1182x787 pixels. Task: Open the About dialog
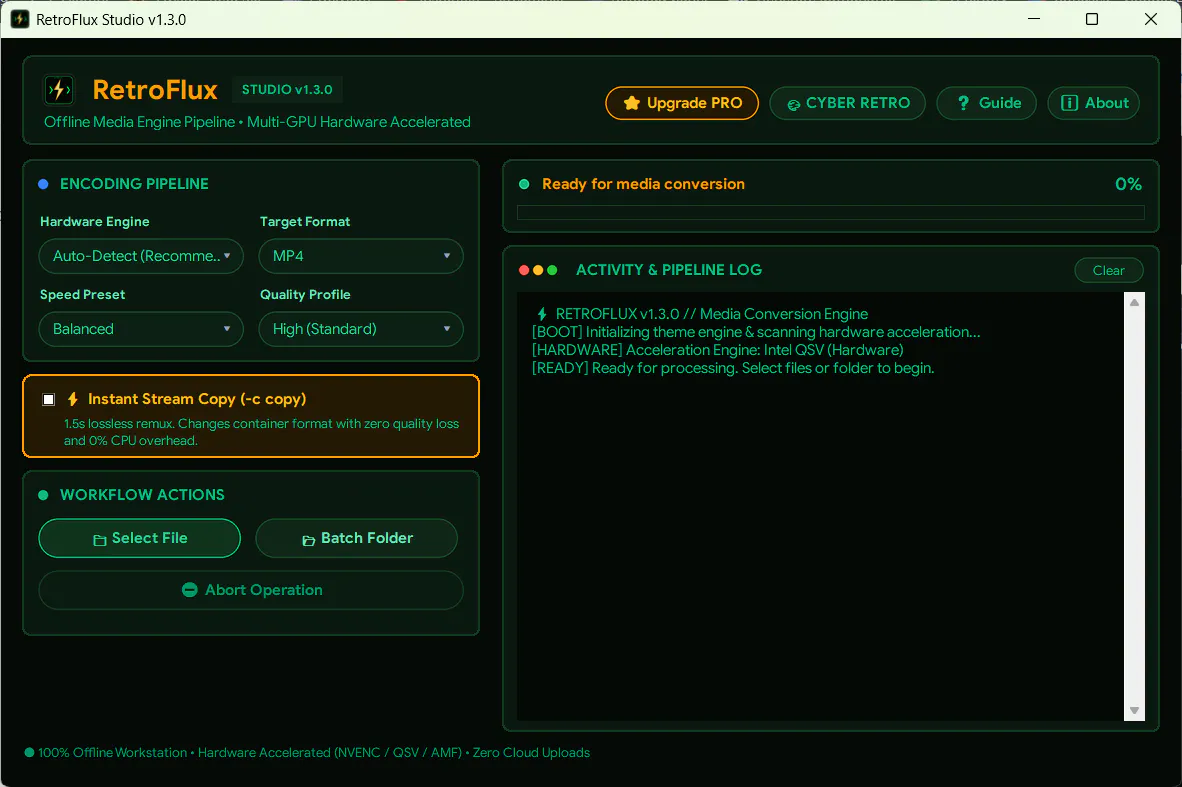point(1094,103)
